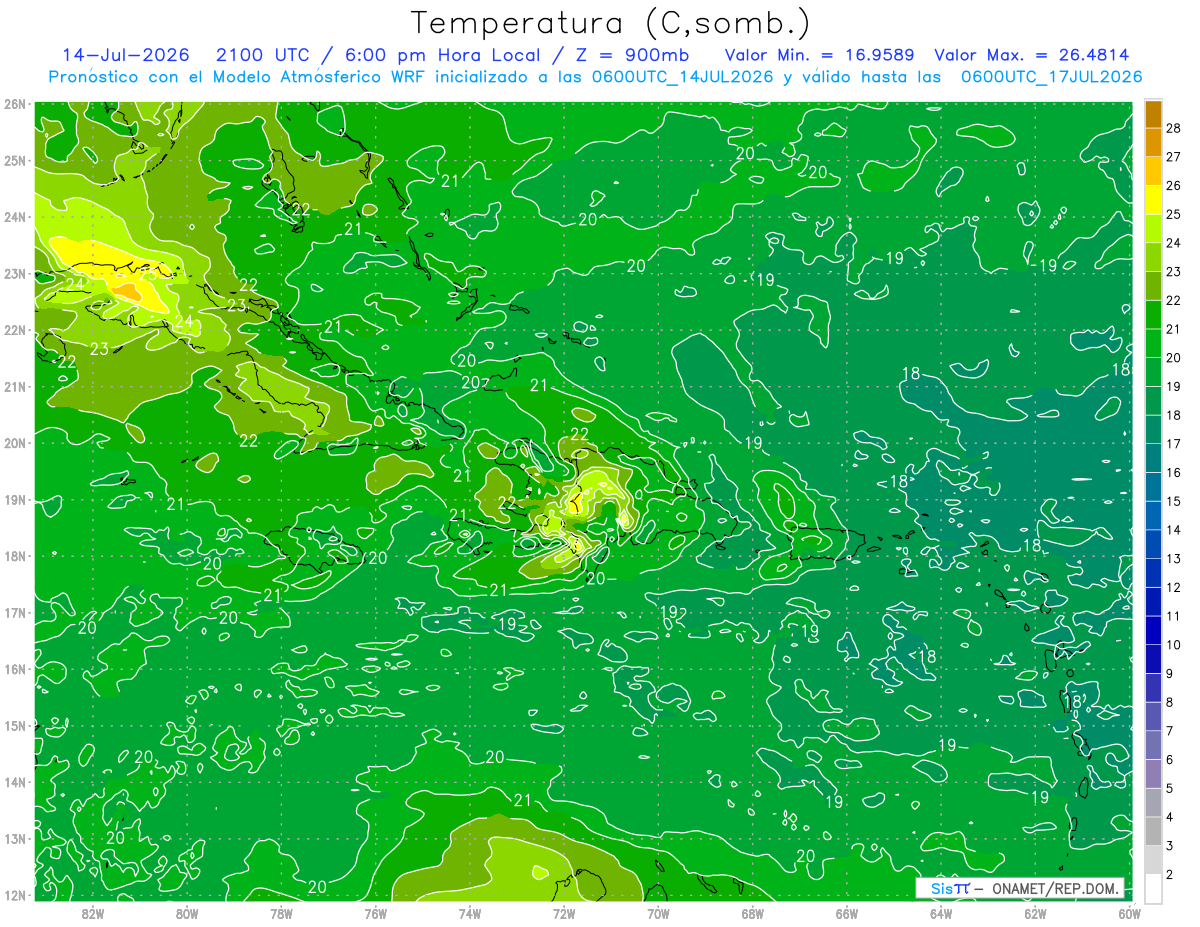Click the title 'Temperatura (C,somb.)'

click(610, 23)
